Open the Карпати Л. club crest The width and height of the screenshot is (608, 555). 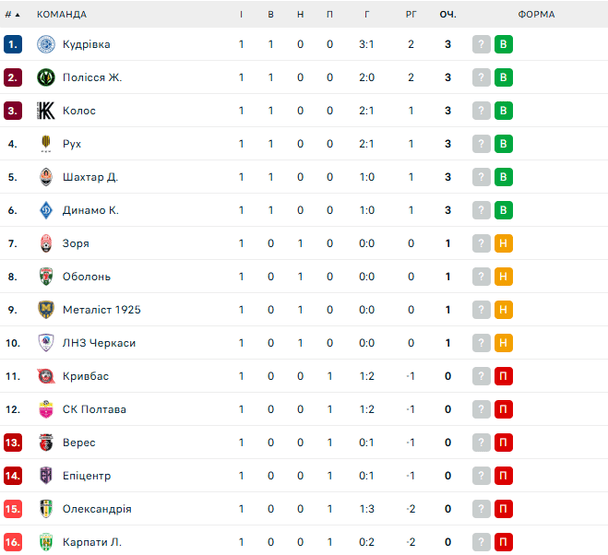[46, 542]
